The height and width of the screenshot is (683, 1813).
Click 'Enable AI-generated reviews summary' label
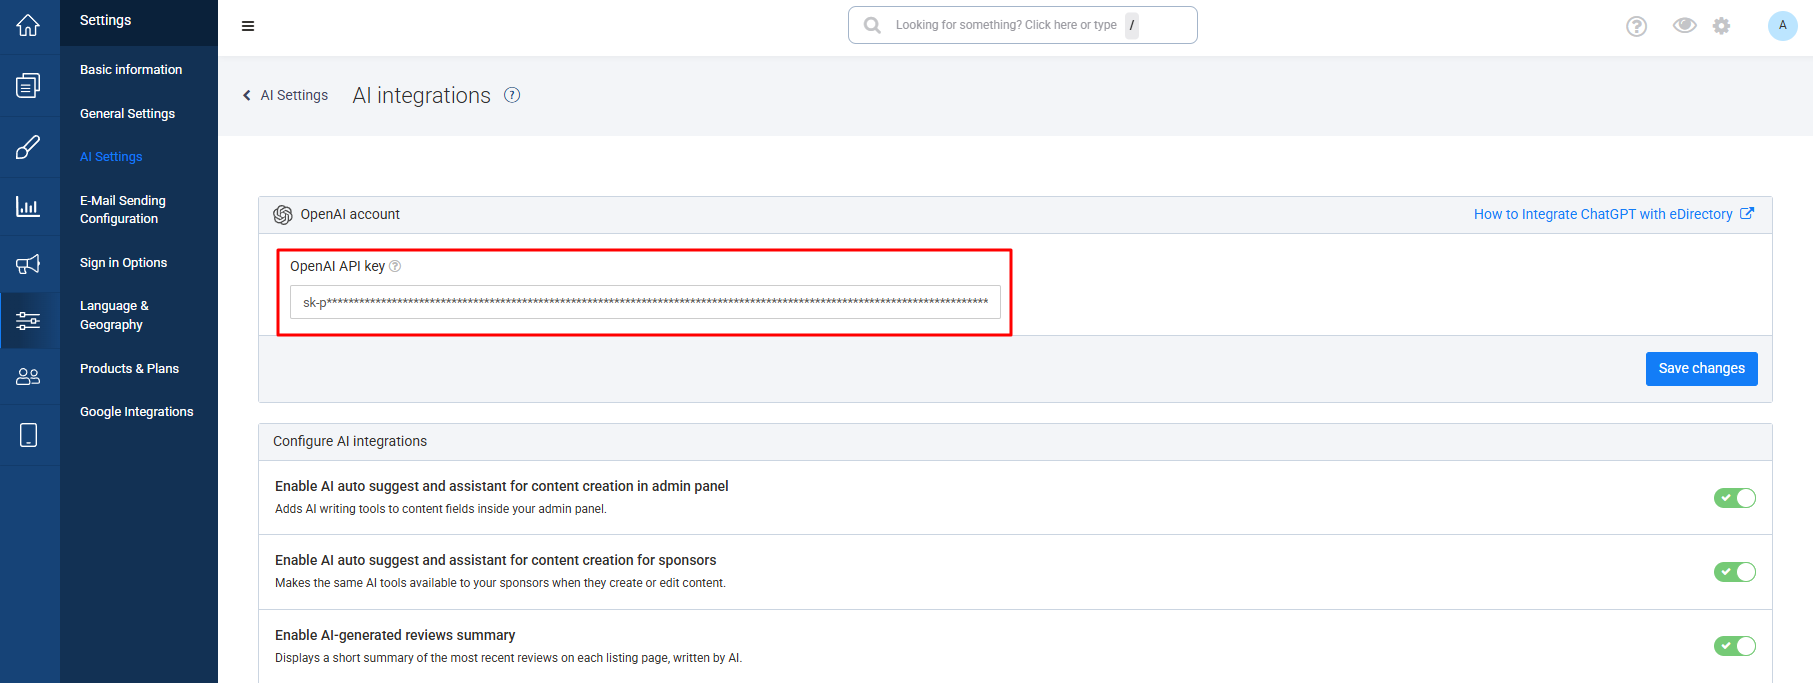(x=395, y=635)
